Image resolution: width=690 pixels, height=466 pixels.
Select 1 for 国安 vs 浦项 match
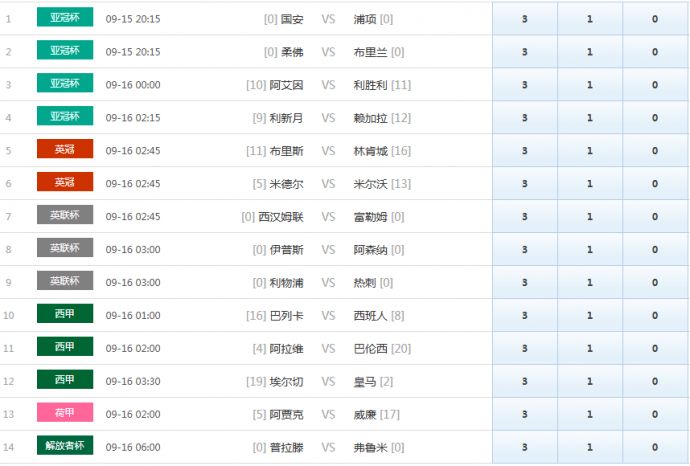(590, 18)
